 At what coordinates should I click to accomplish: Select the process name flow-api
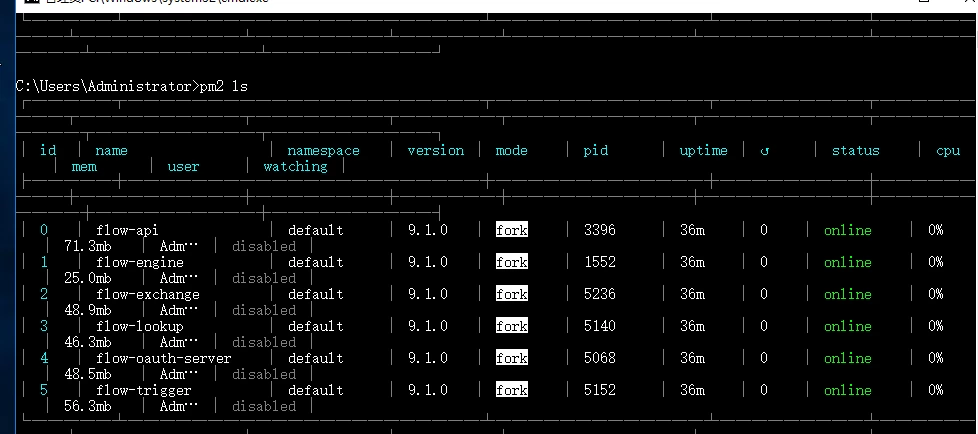127,230
